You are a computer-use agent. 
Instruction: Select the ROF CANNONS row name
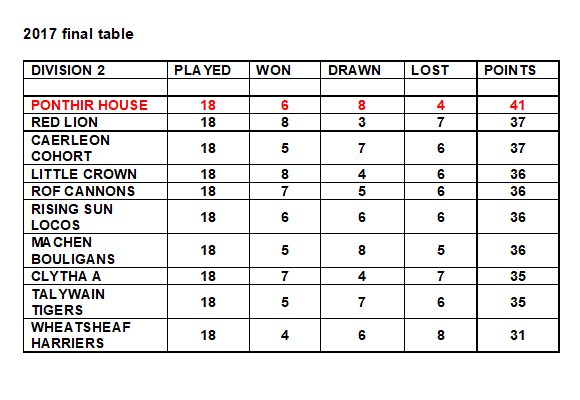[x=83, y=191]
